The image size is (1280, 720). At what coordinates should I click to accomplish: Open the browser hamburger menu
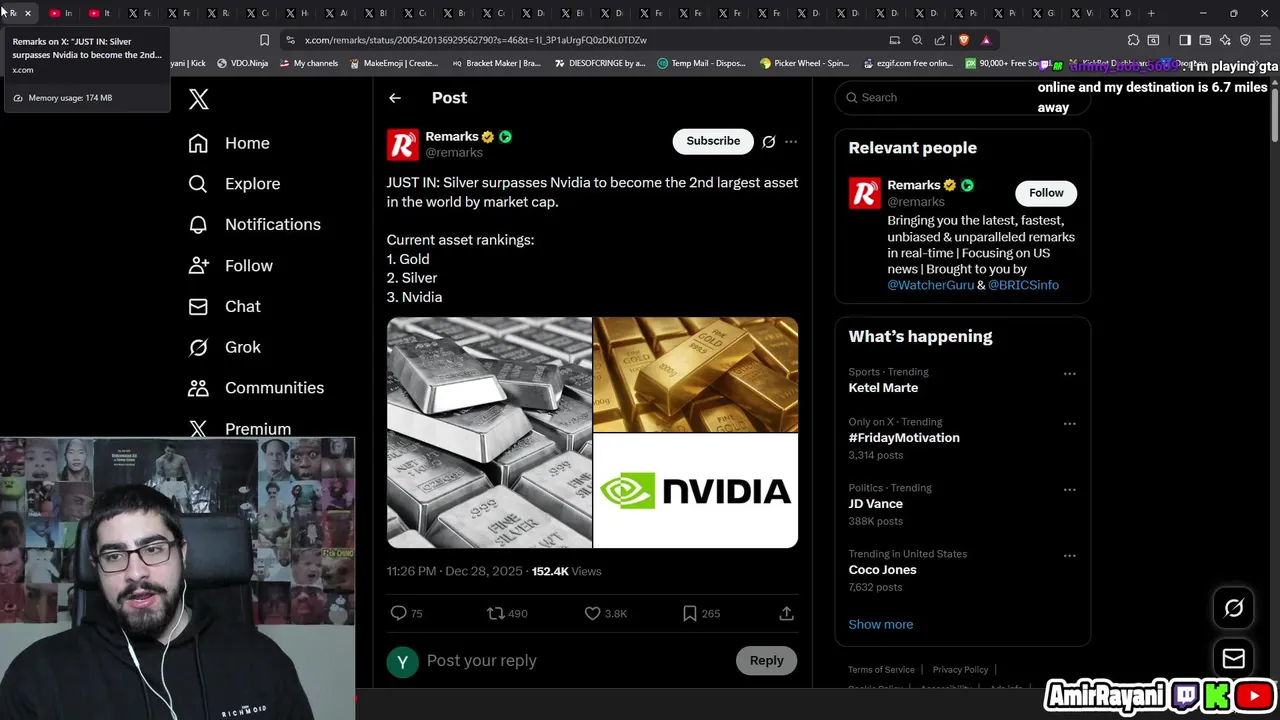[1265, 40]
